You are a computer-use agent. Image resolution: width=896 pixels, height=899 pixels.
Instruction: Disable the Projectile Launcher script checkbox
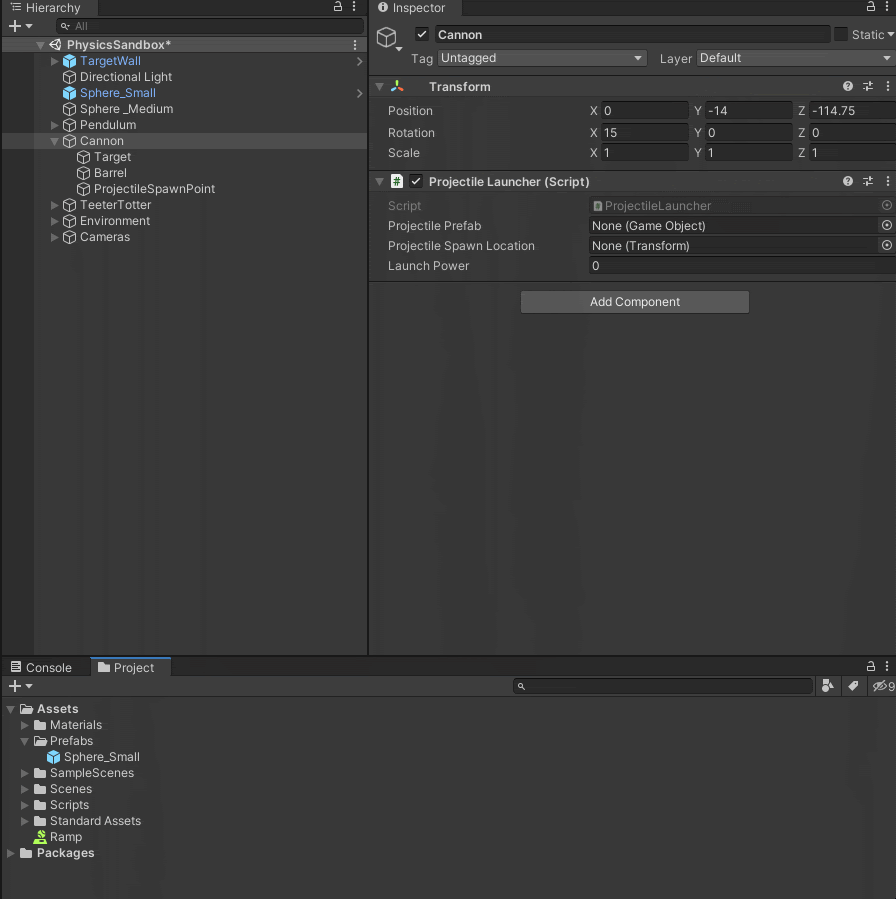click(x=416, y=182)
